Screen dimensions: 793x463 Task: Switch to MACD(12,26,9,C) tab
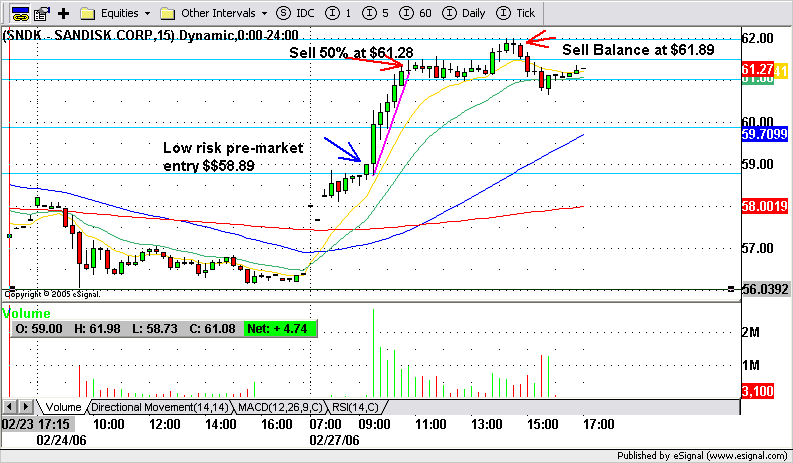280,407
